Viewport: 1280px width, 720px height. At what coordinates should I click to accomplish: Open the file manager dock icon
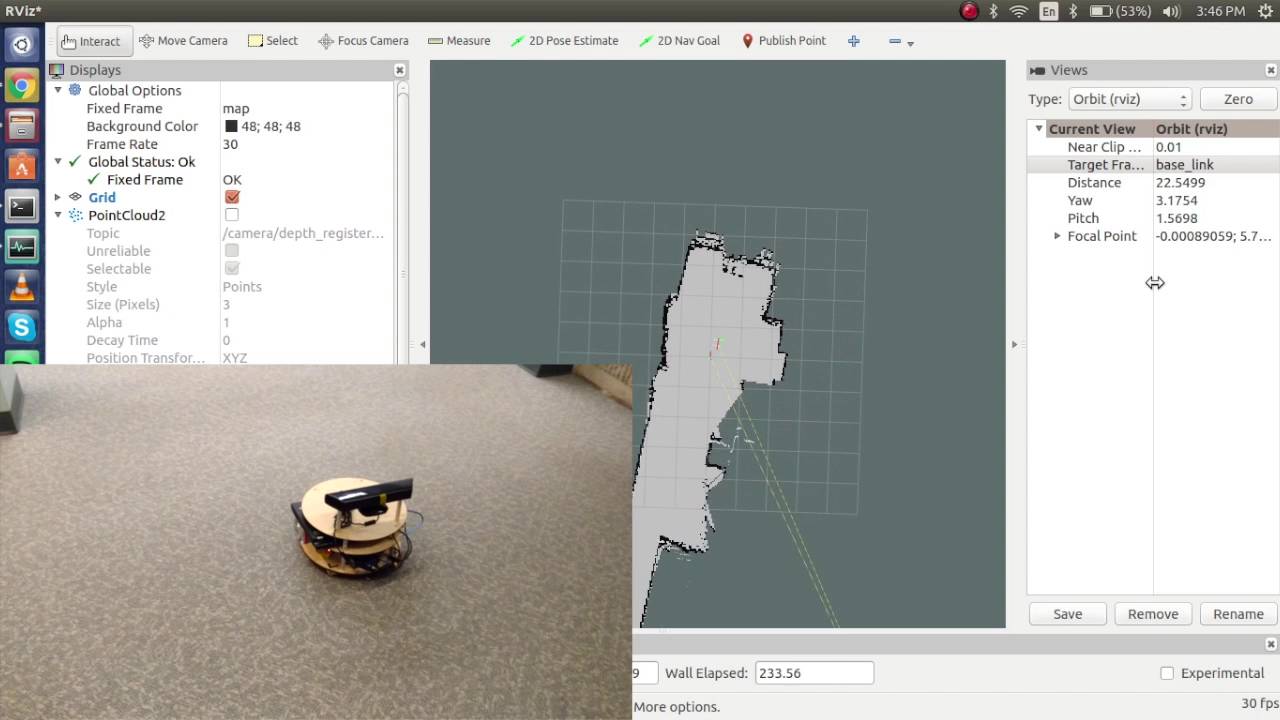22,126
